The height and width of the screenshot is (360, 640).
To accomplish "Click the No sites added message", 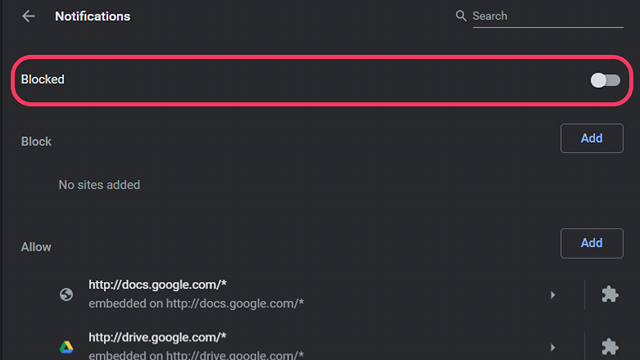I will pyautogui.click(x=99, y=185).
